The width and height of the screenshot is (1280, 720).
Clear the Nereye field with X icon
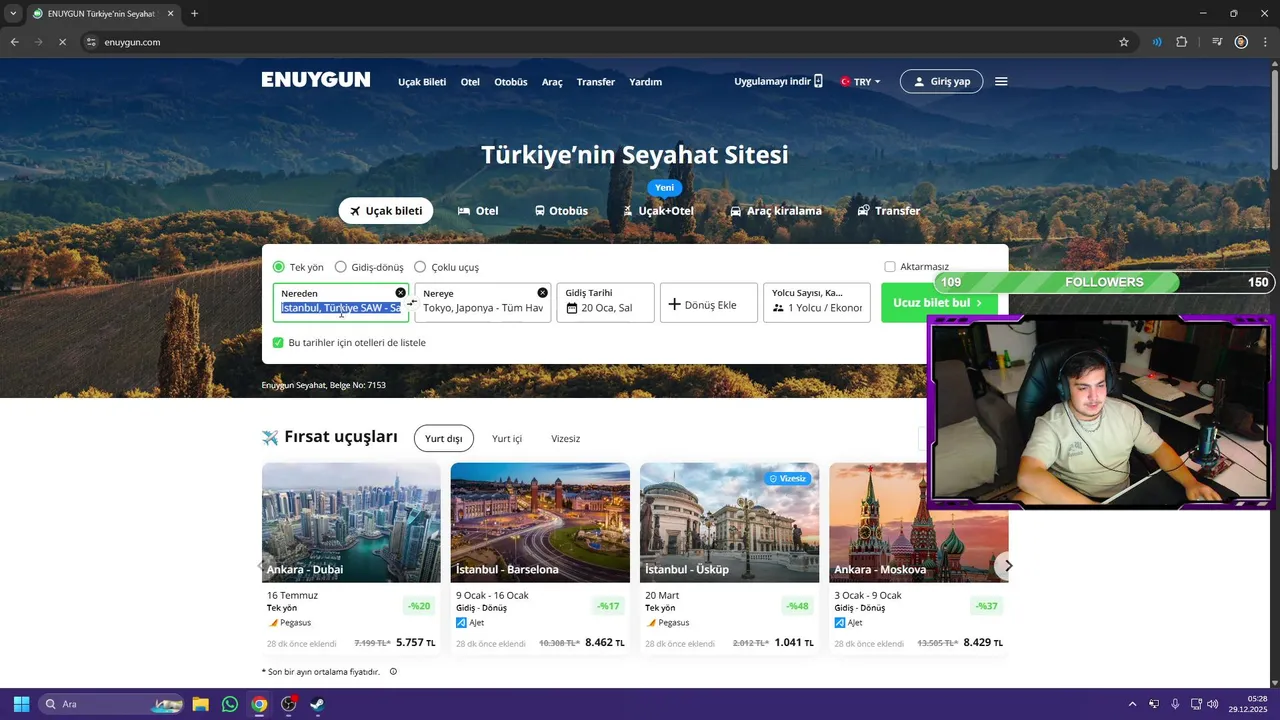coord(543,292)
